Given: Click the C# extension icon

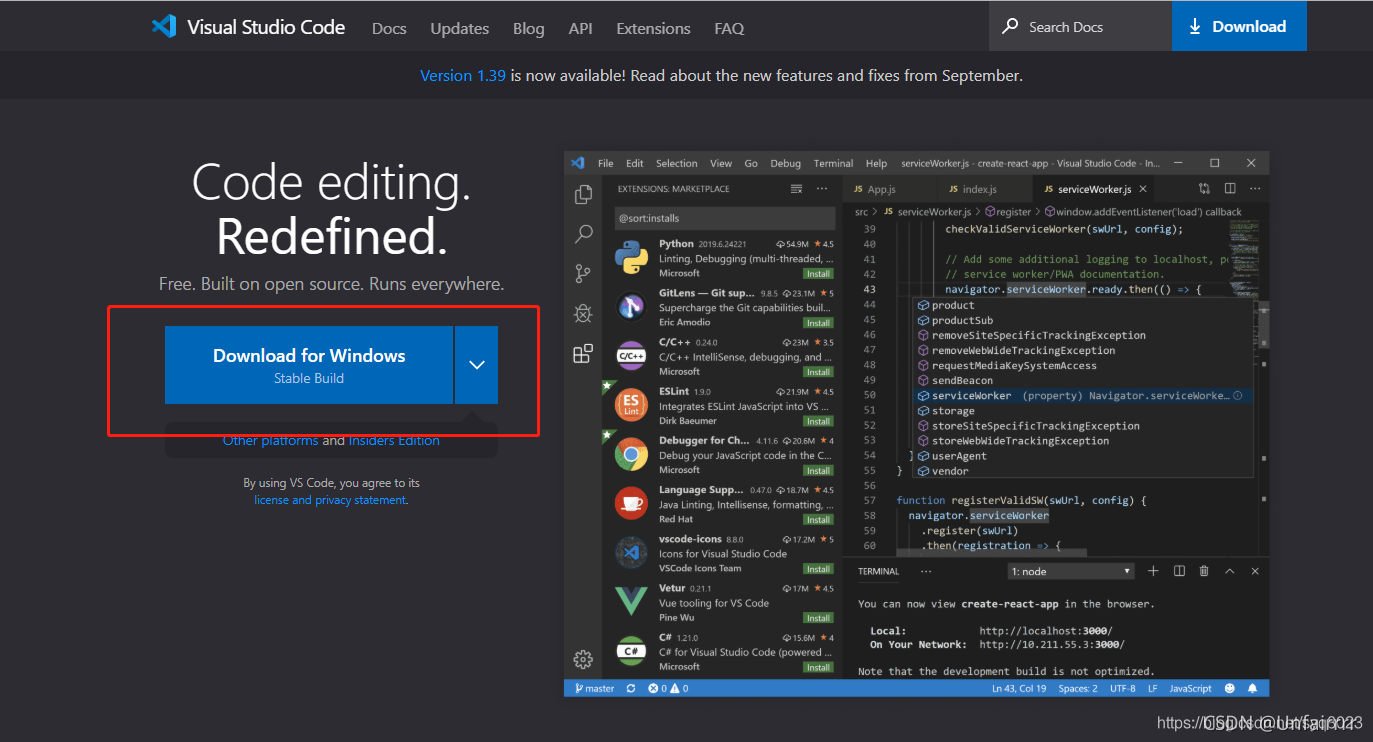Looking at the screenshot, I should coord(631,651).
